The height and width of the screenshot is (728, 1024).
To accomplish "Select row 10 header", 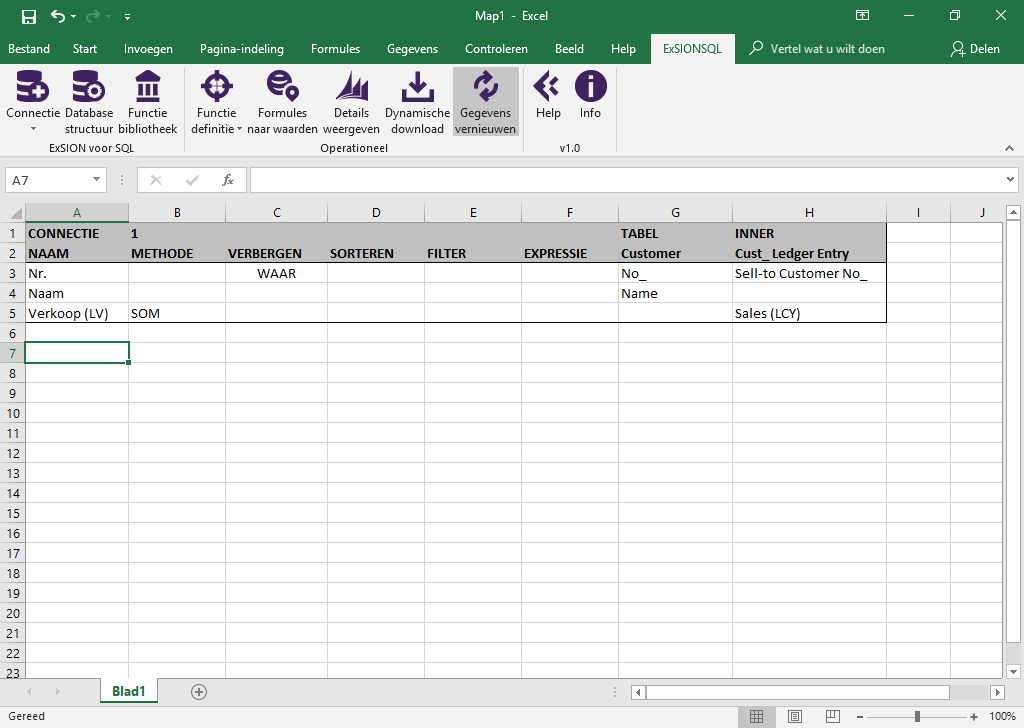I will point(12,413).
